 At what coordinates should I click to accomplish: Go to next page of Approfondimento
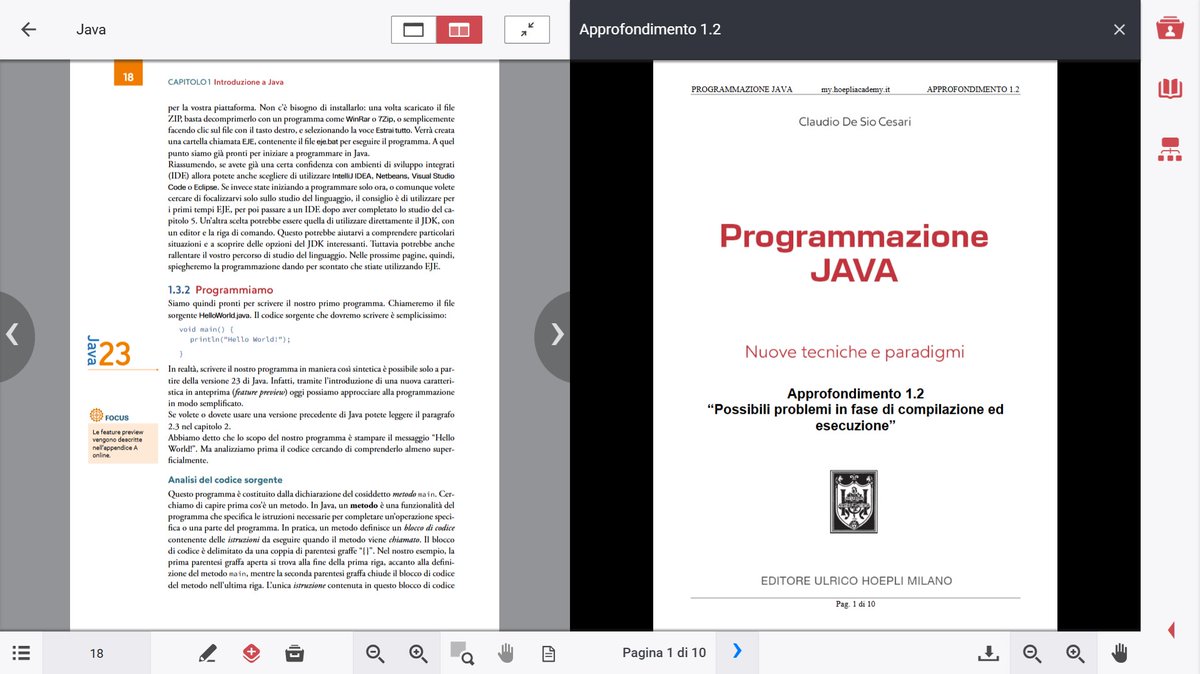point(737,651)
